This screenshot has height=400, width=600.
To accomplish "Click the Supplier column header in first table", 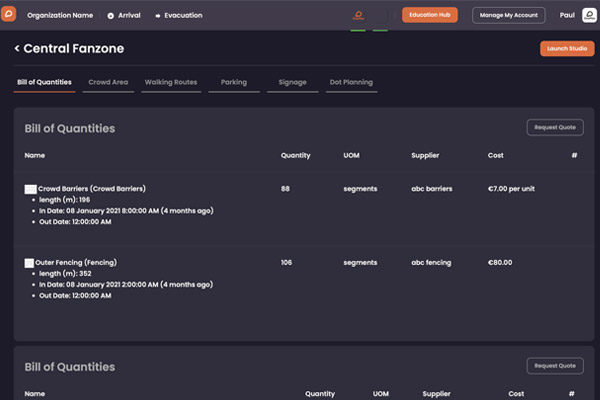I will point(425,155).
